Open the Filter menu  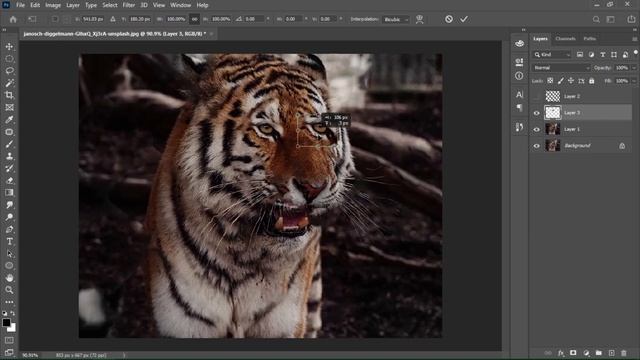pyautogui.click(x=129, y=5)
